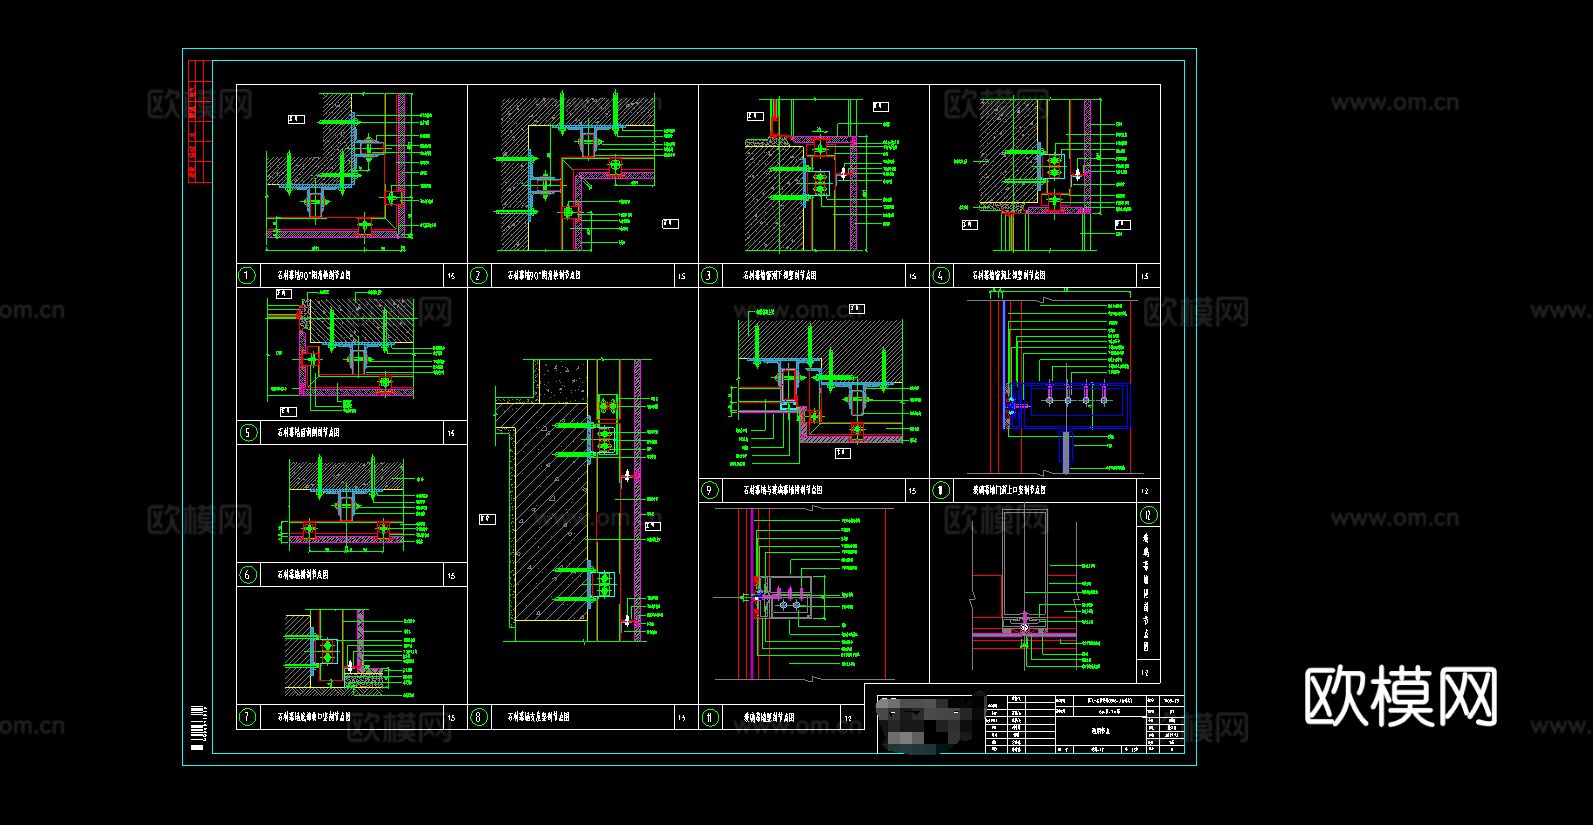The image size is (1593, 825).
Task: Click the red revision table on sheet margin
Action: click(x=200, y=122)
